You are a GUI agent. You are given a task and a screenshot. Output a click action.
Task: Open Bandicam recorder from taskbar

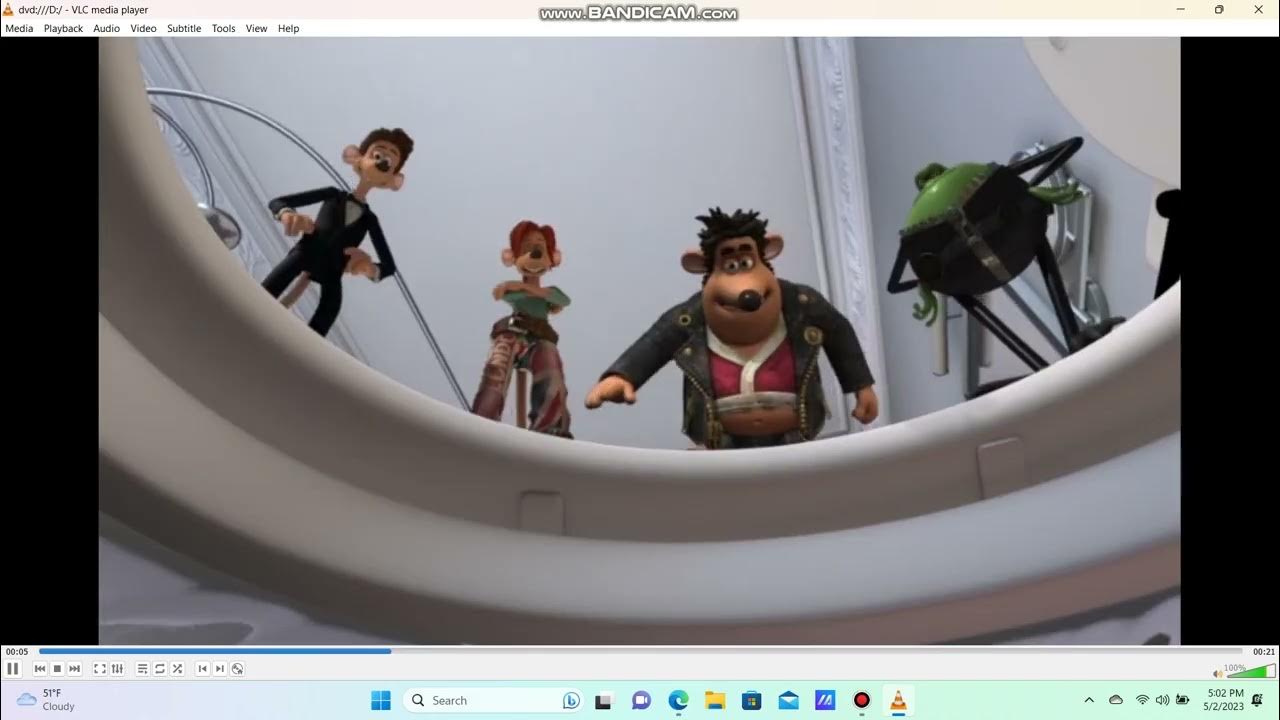tap(862, 701)
